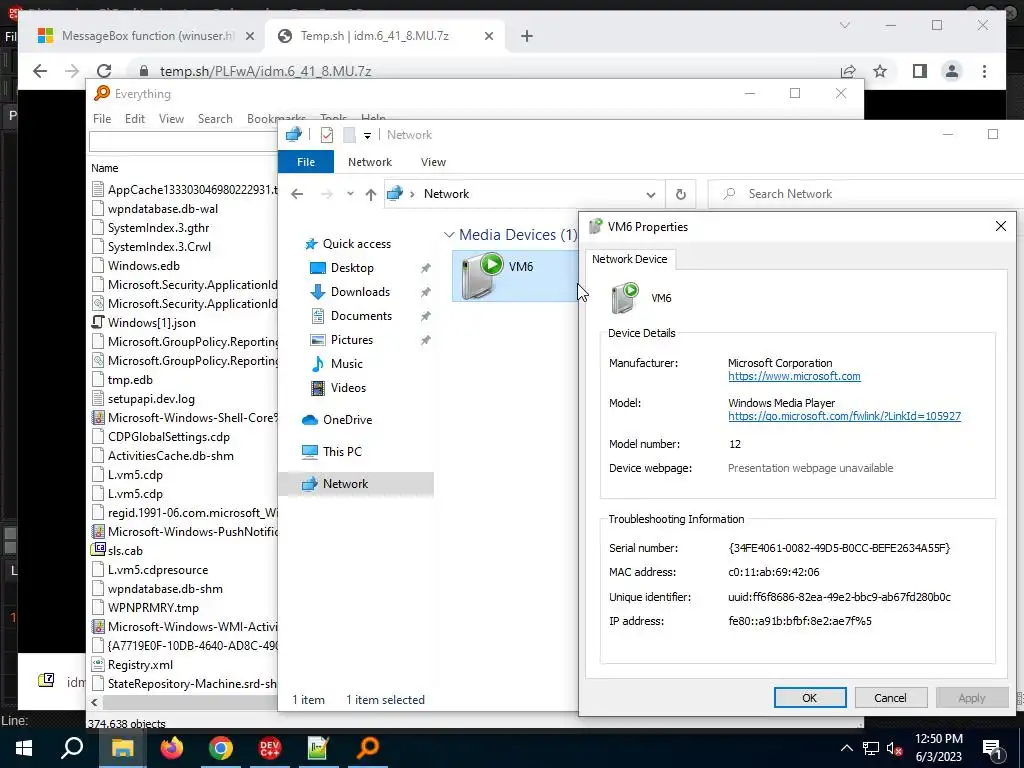Viewport: 1024px width, 768px height.
Task: Open Documents in navigation pane
Action: coord(361,316)
